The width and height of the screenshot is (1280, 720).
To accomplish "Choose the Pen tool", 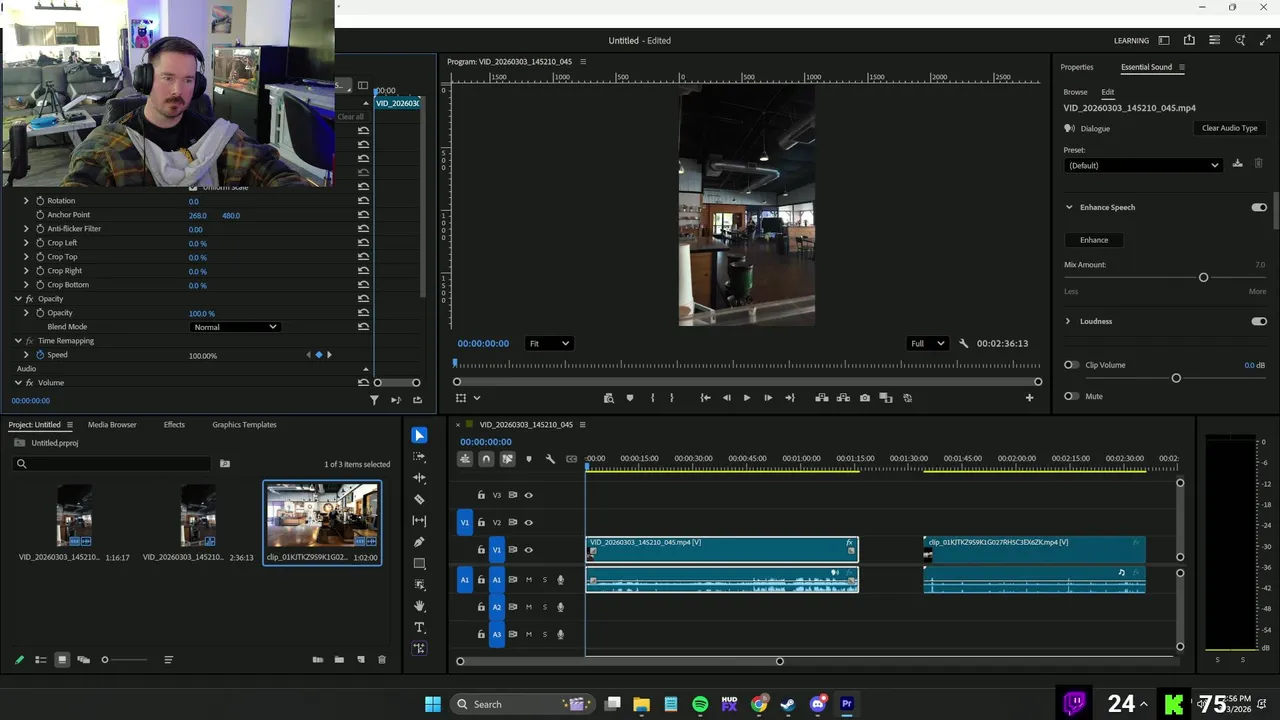I will [x=419, y=542].
